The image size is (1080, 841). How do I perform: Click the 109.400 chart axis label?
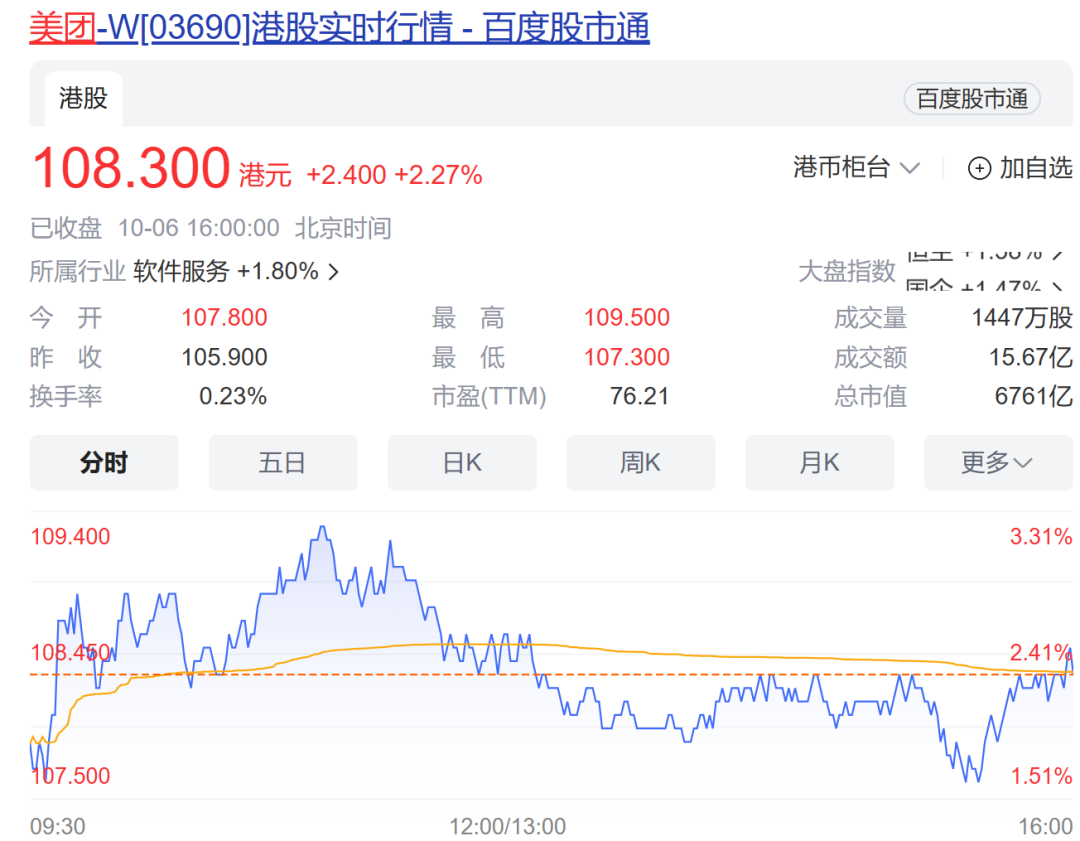[x=70, y=537]
